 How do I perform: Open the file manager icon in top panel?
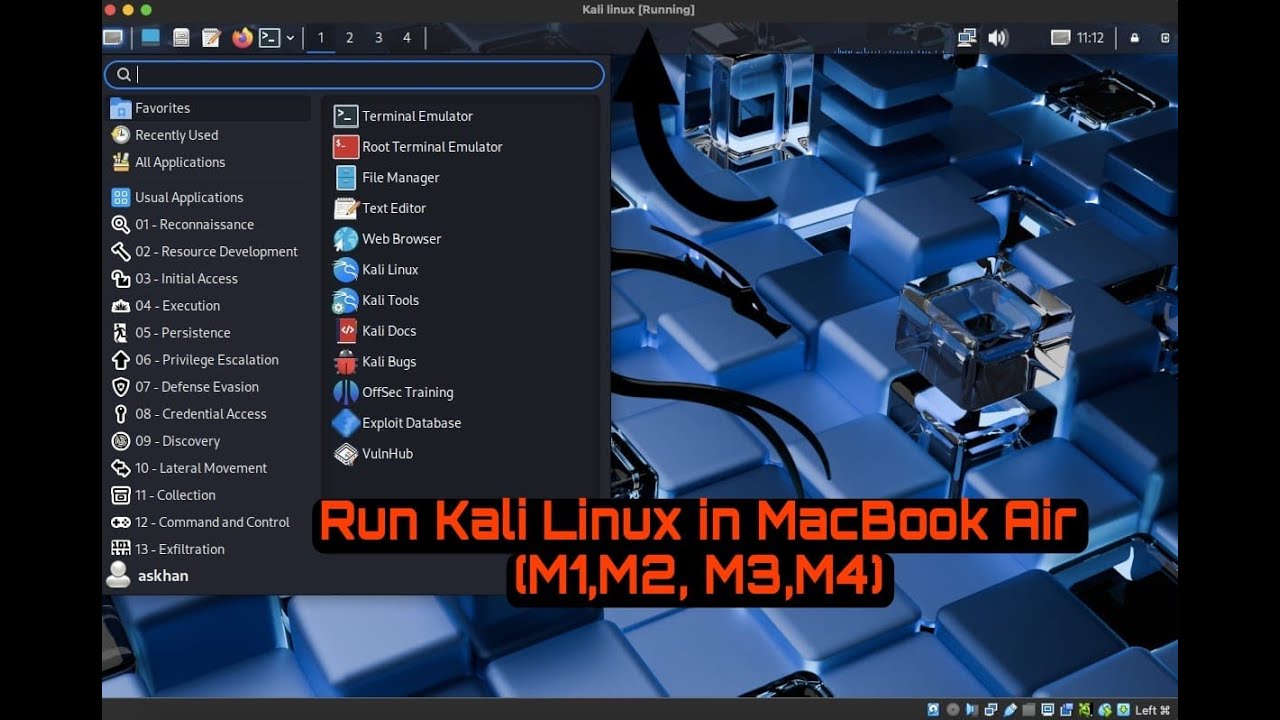pos(181,38)
